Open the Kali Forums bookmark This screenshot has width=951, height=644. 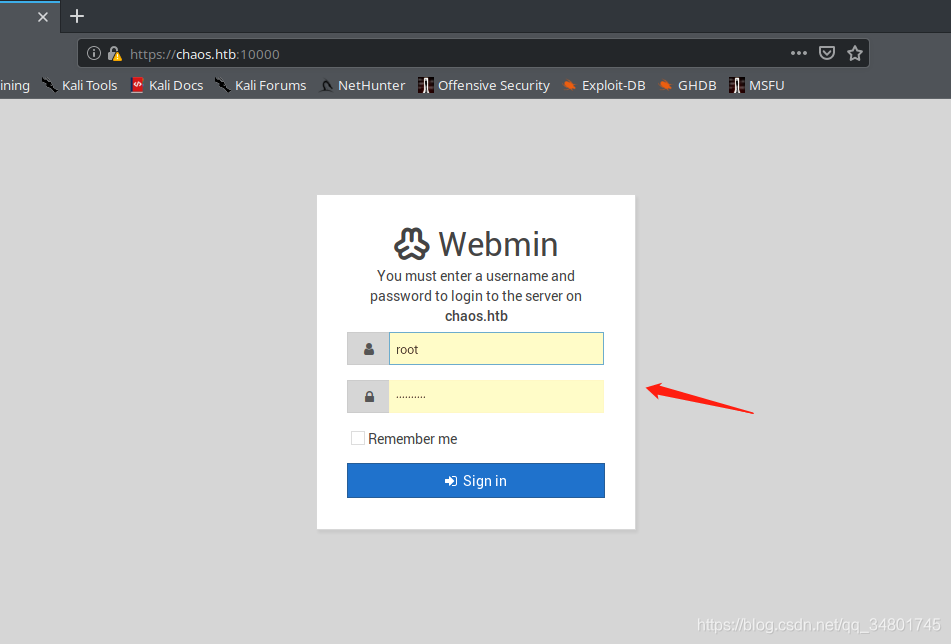pos(261,86)
